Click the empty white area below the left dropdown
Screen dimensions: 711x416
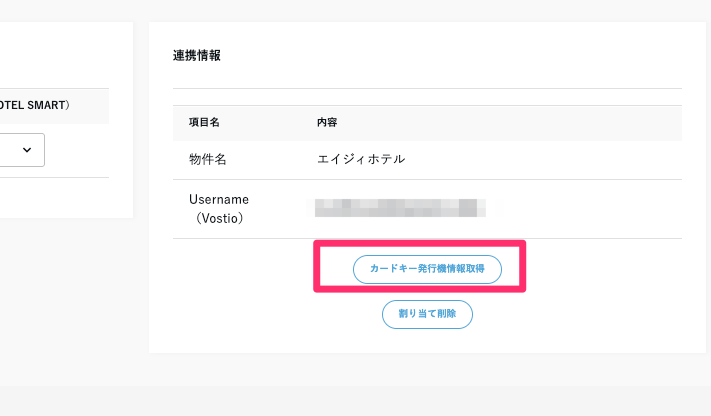60,198
